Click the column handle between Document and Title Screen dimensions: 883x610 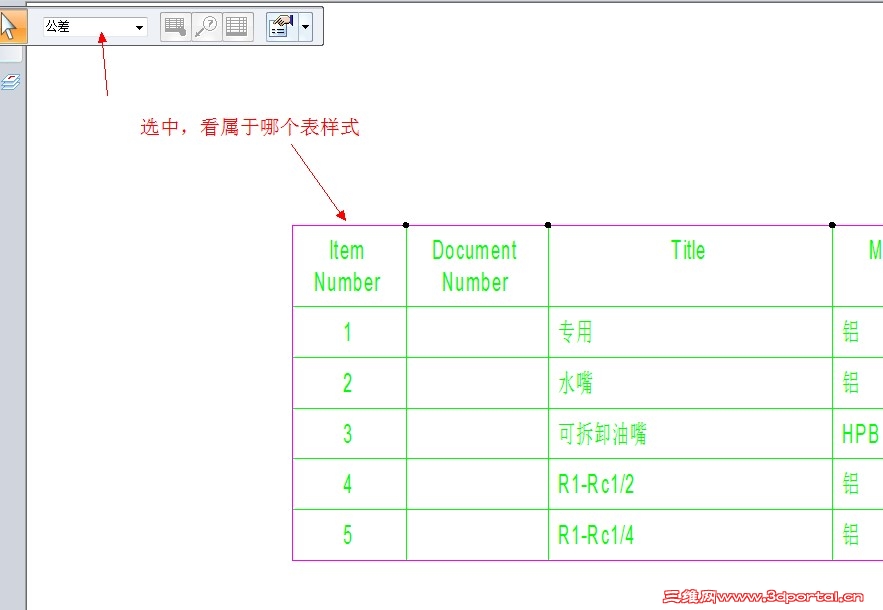[548, 225]
